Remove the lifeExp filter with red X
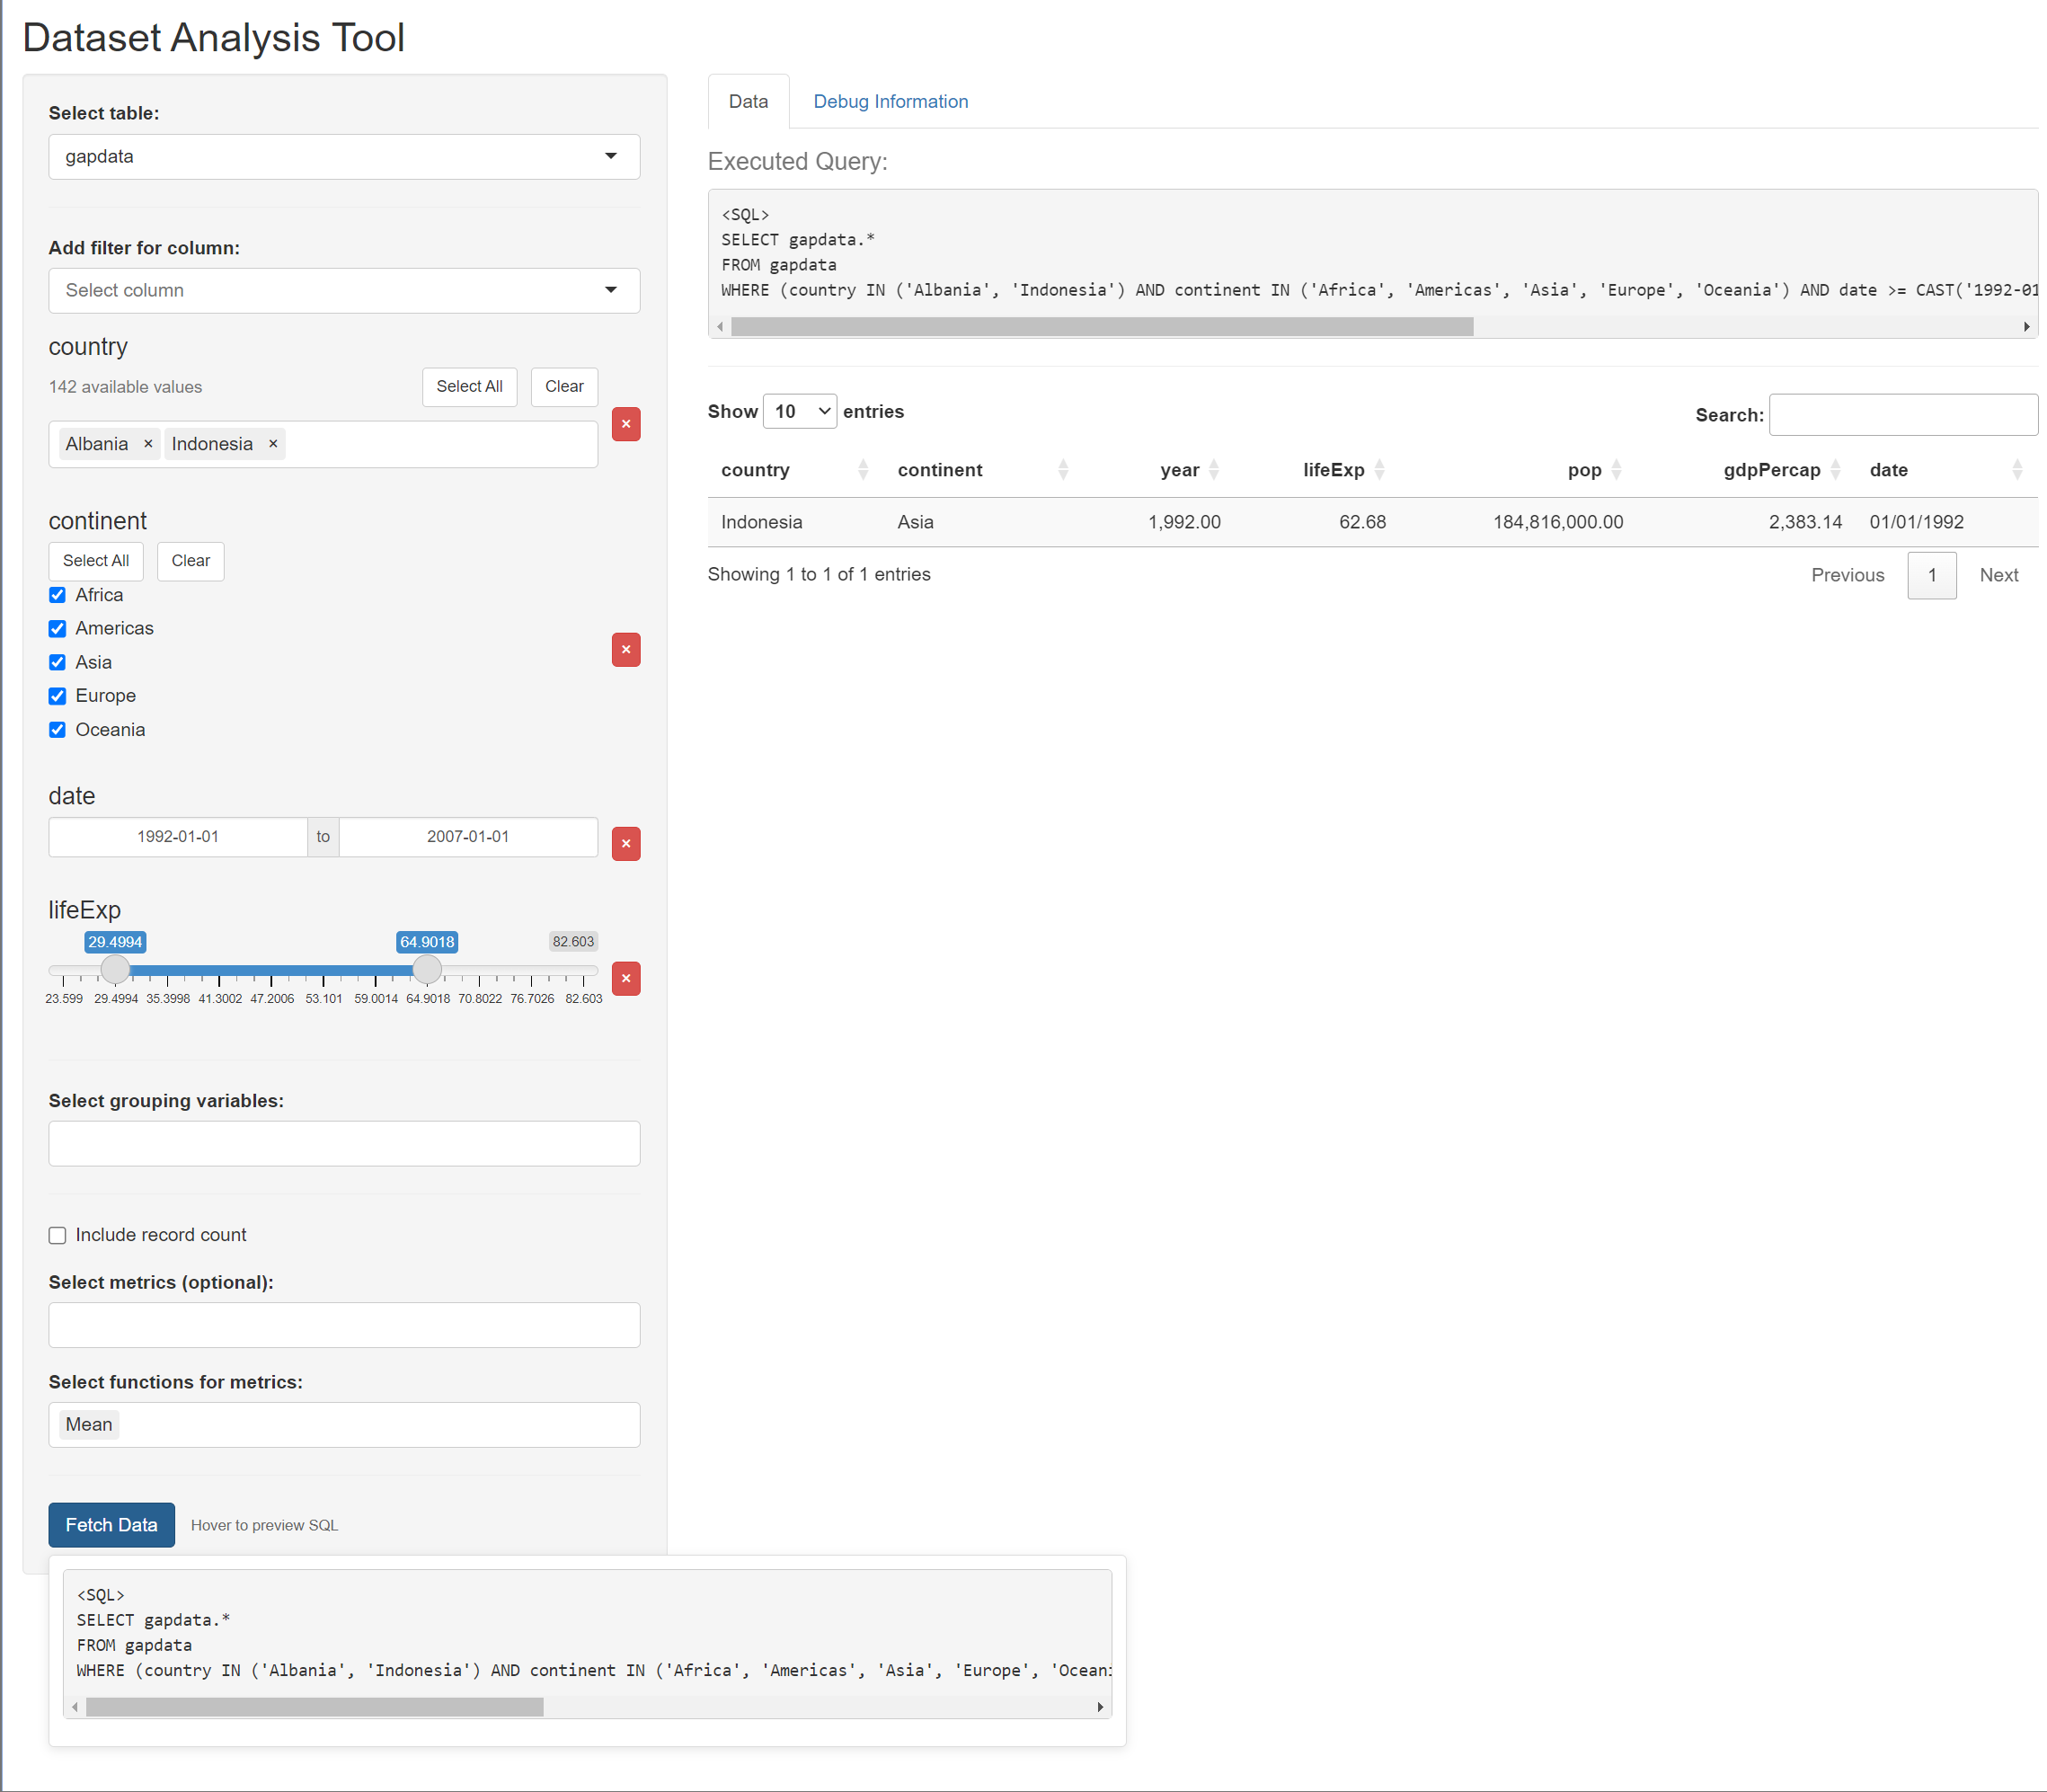 [626, 979]
